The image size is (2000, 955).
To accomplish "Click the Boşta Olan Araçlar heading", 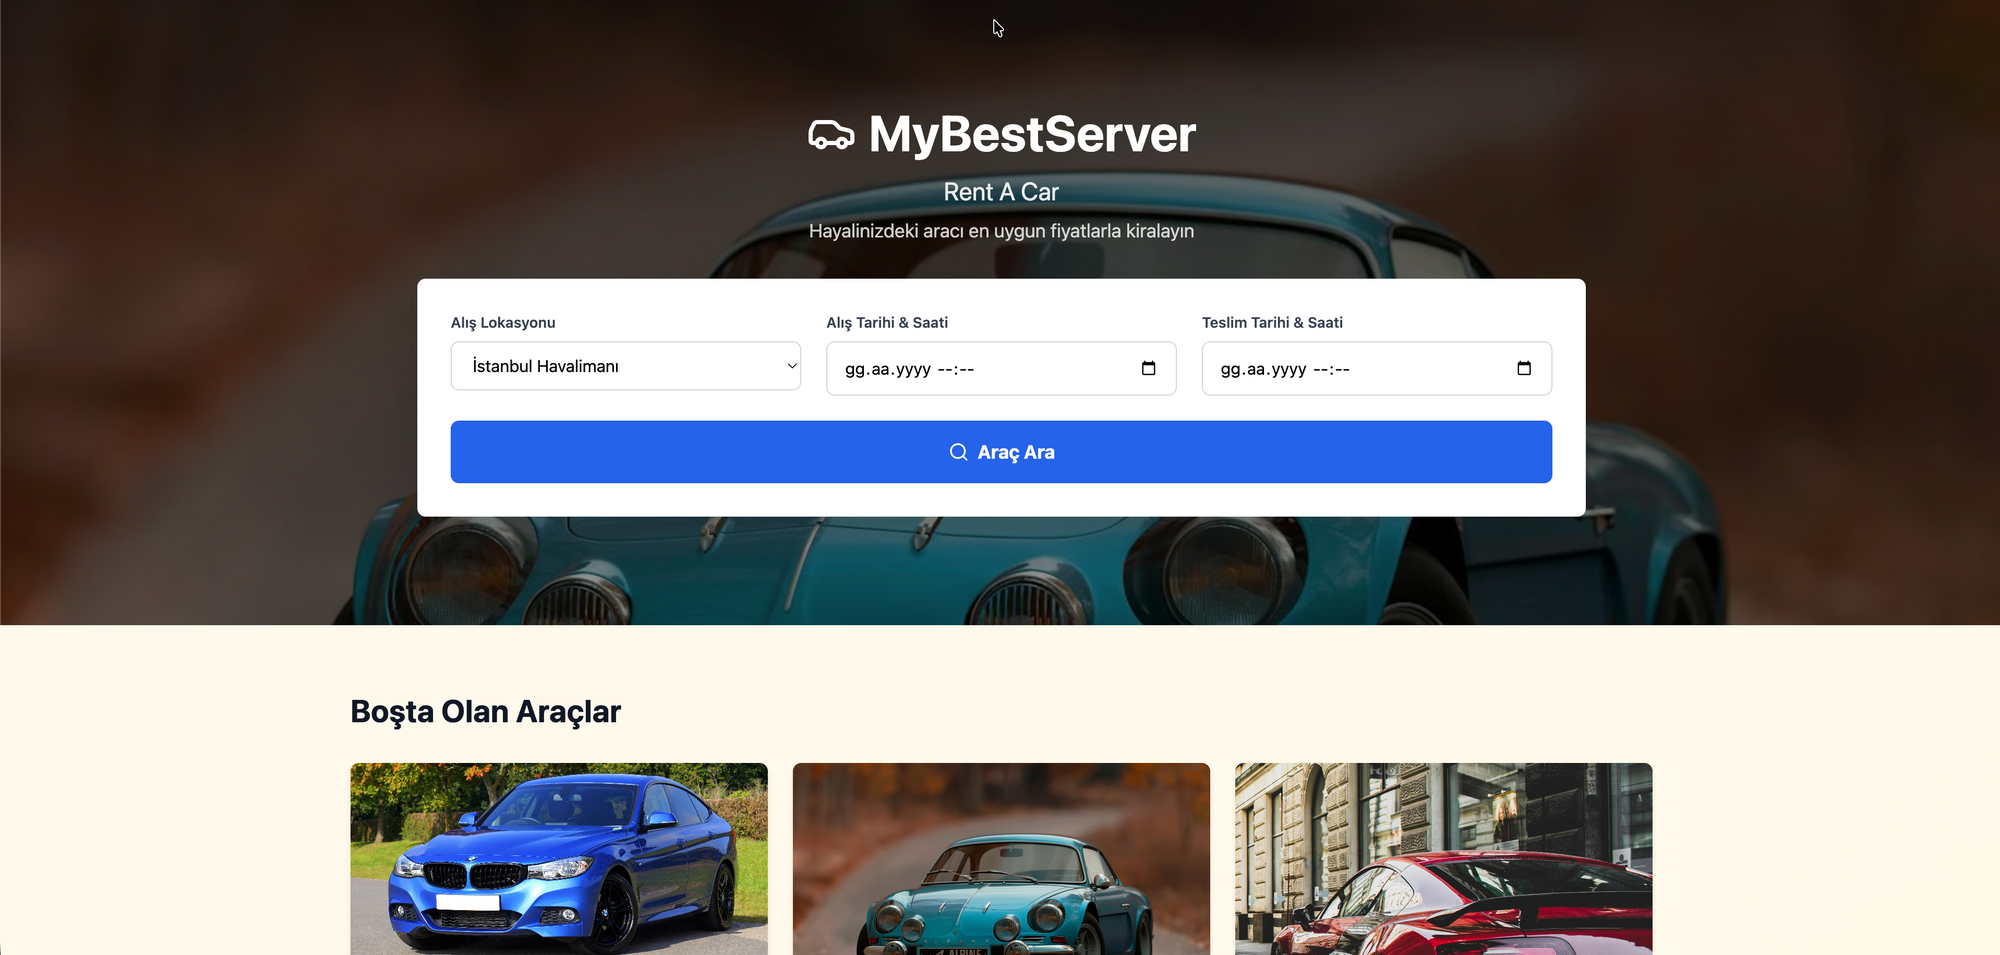I will pos(485,712).
